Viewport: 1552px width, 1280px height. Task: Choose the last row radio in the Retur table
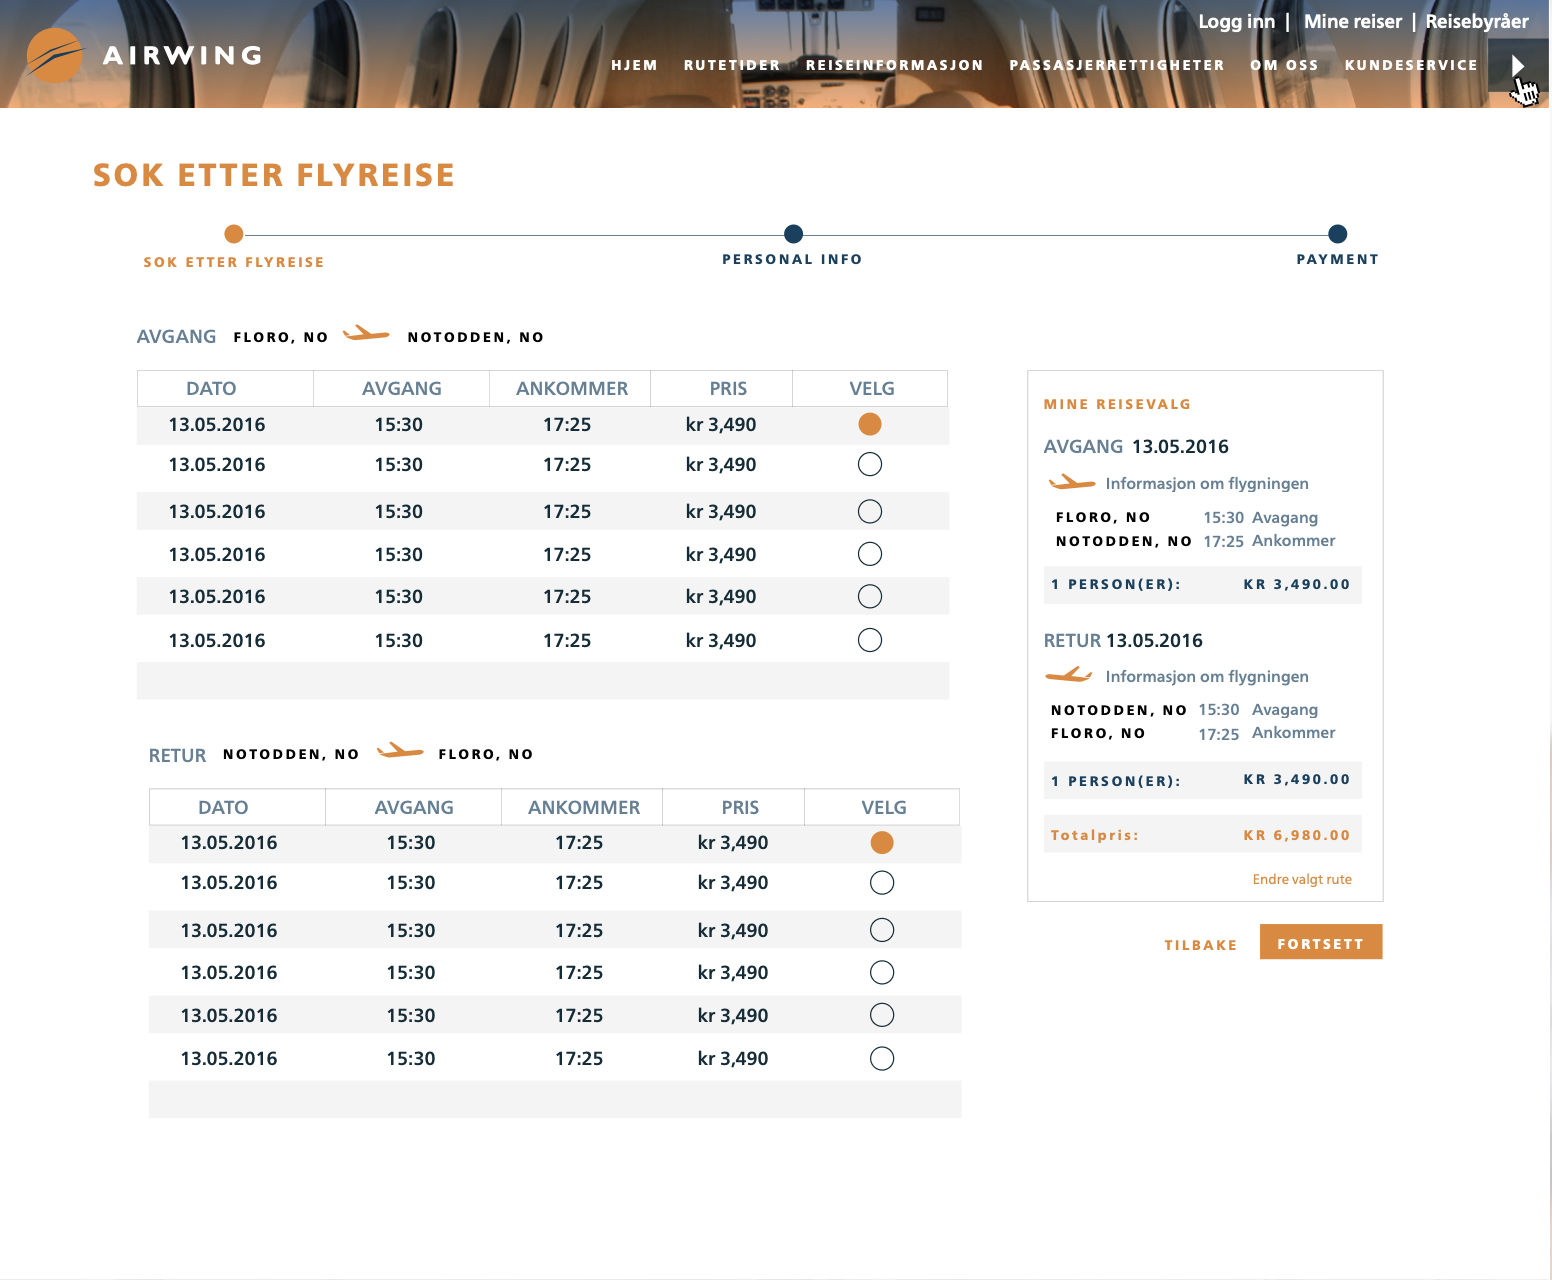tap(882, 1058)
